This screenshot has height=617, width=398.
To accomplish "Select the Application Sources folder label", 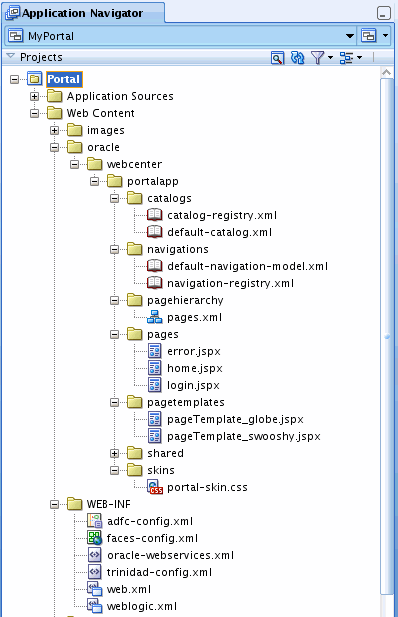I will click(120, 96).
